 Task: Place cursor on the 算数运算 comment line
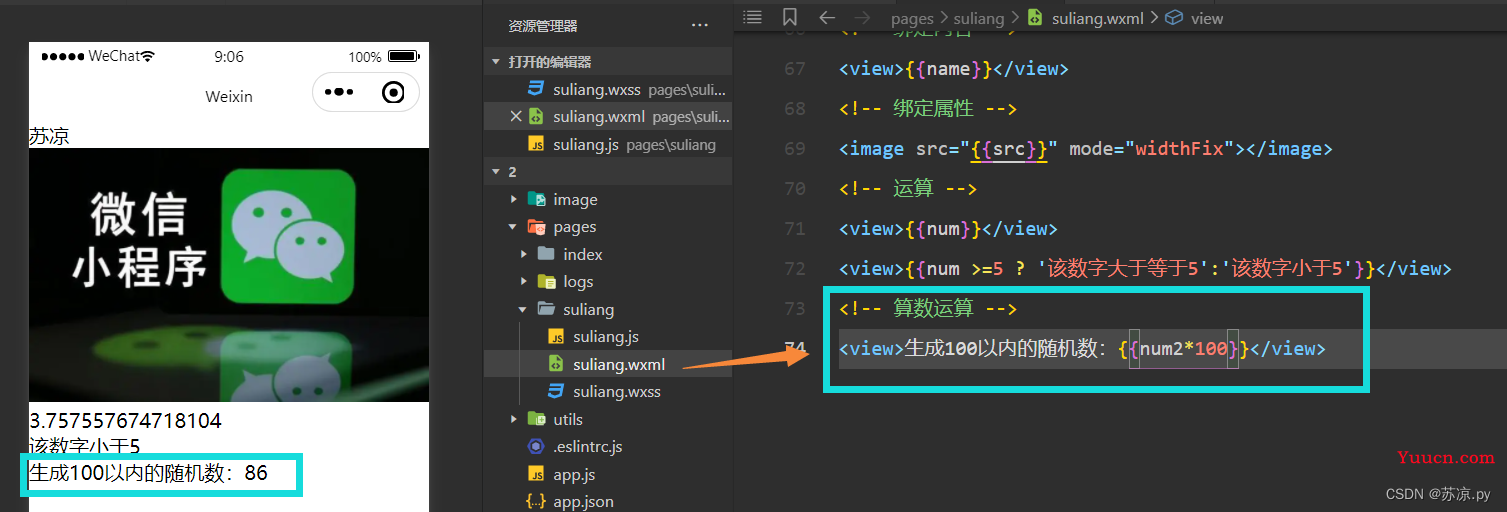tap(928, 309)
